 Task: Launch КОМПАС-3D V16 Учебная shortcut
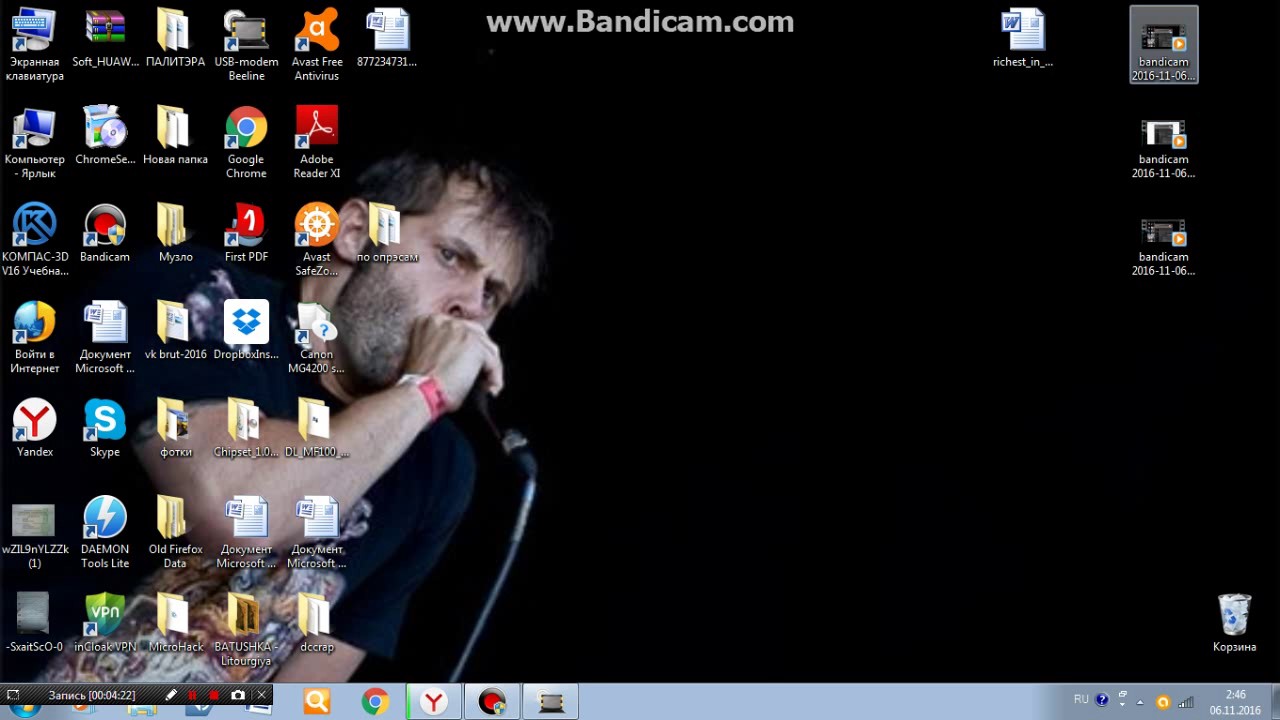point(35,240)
